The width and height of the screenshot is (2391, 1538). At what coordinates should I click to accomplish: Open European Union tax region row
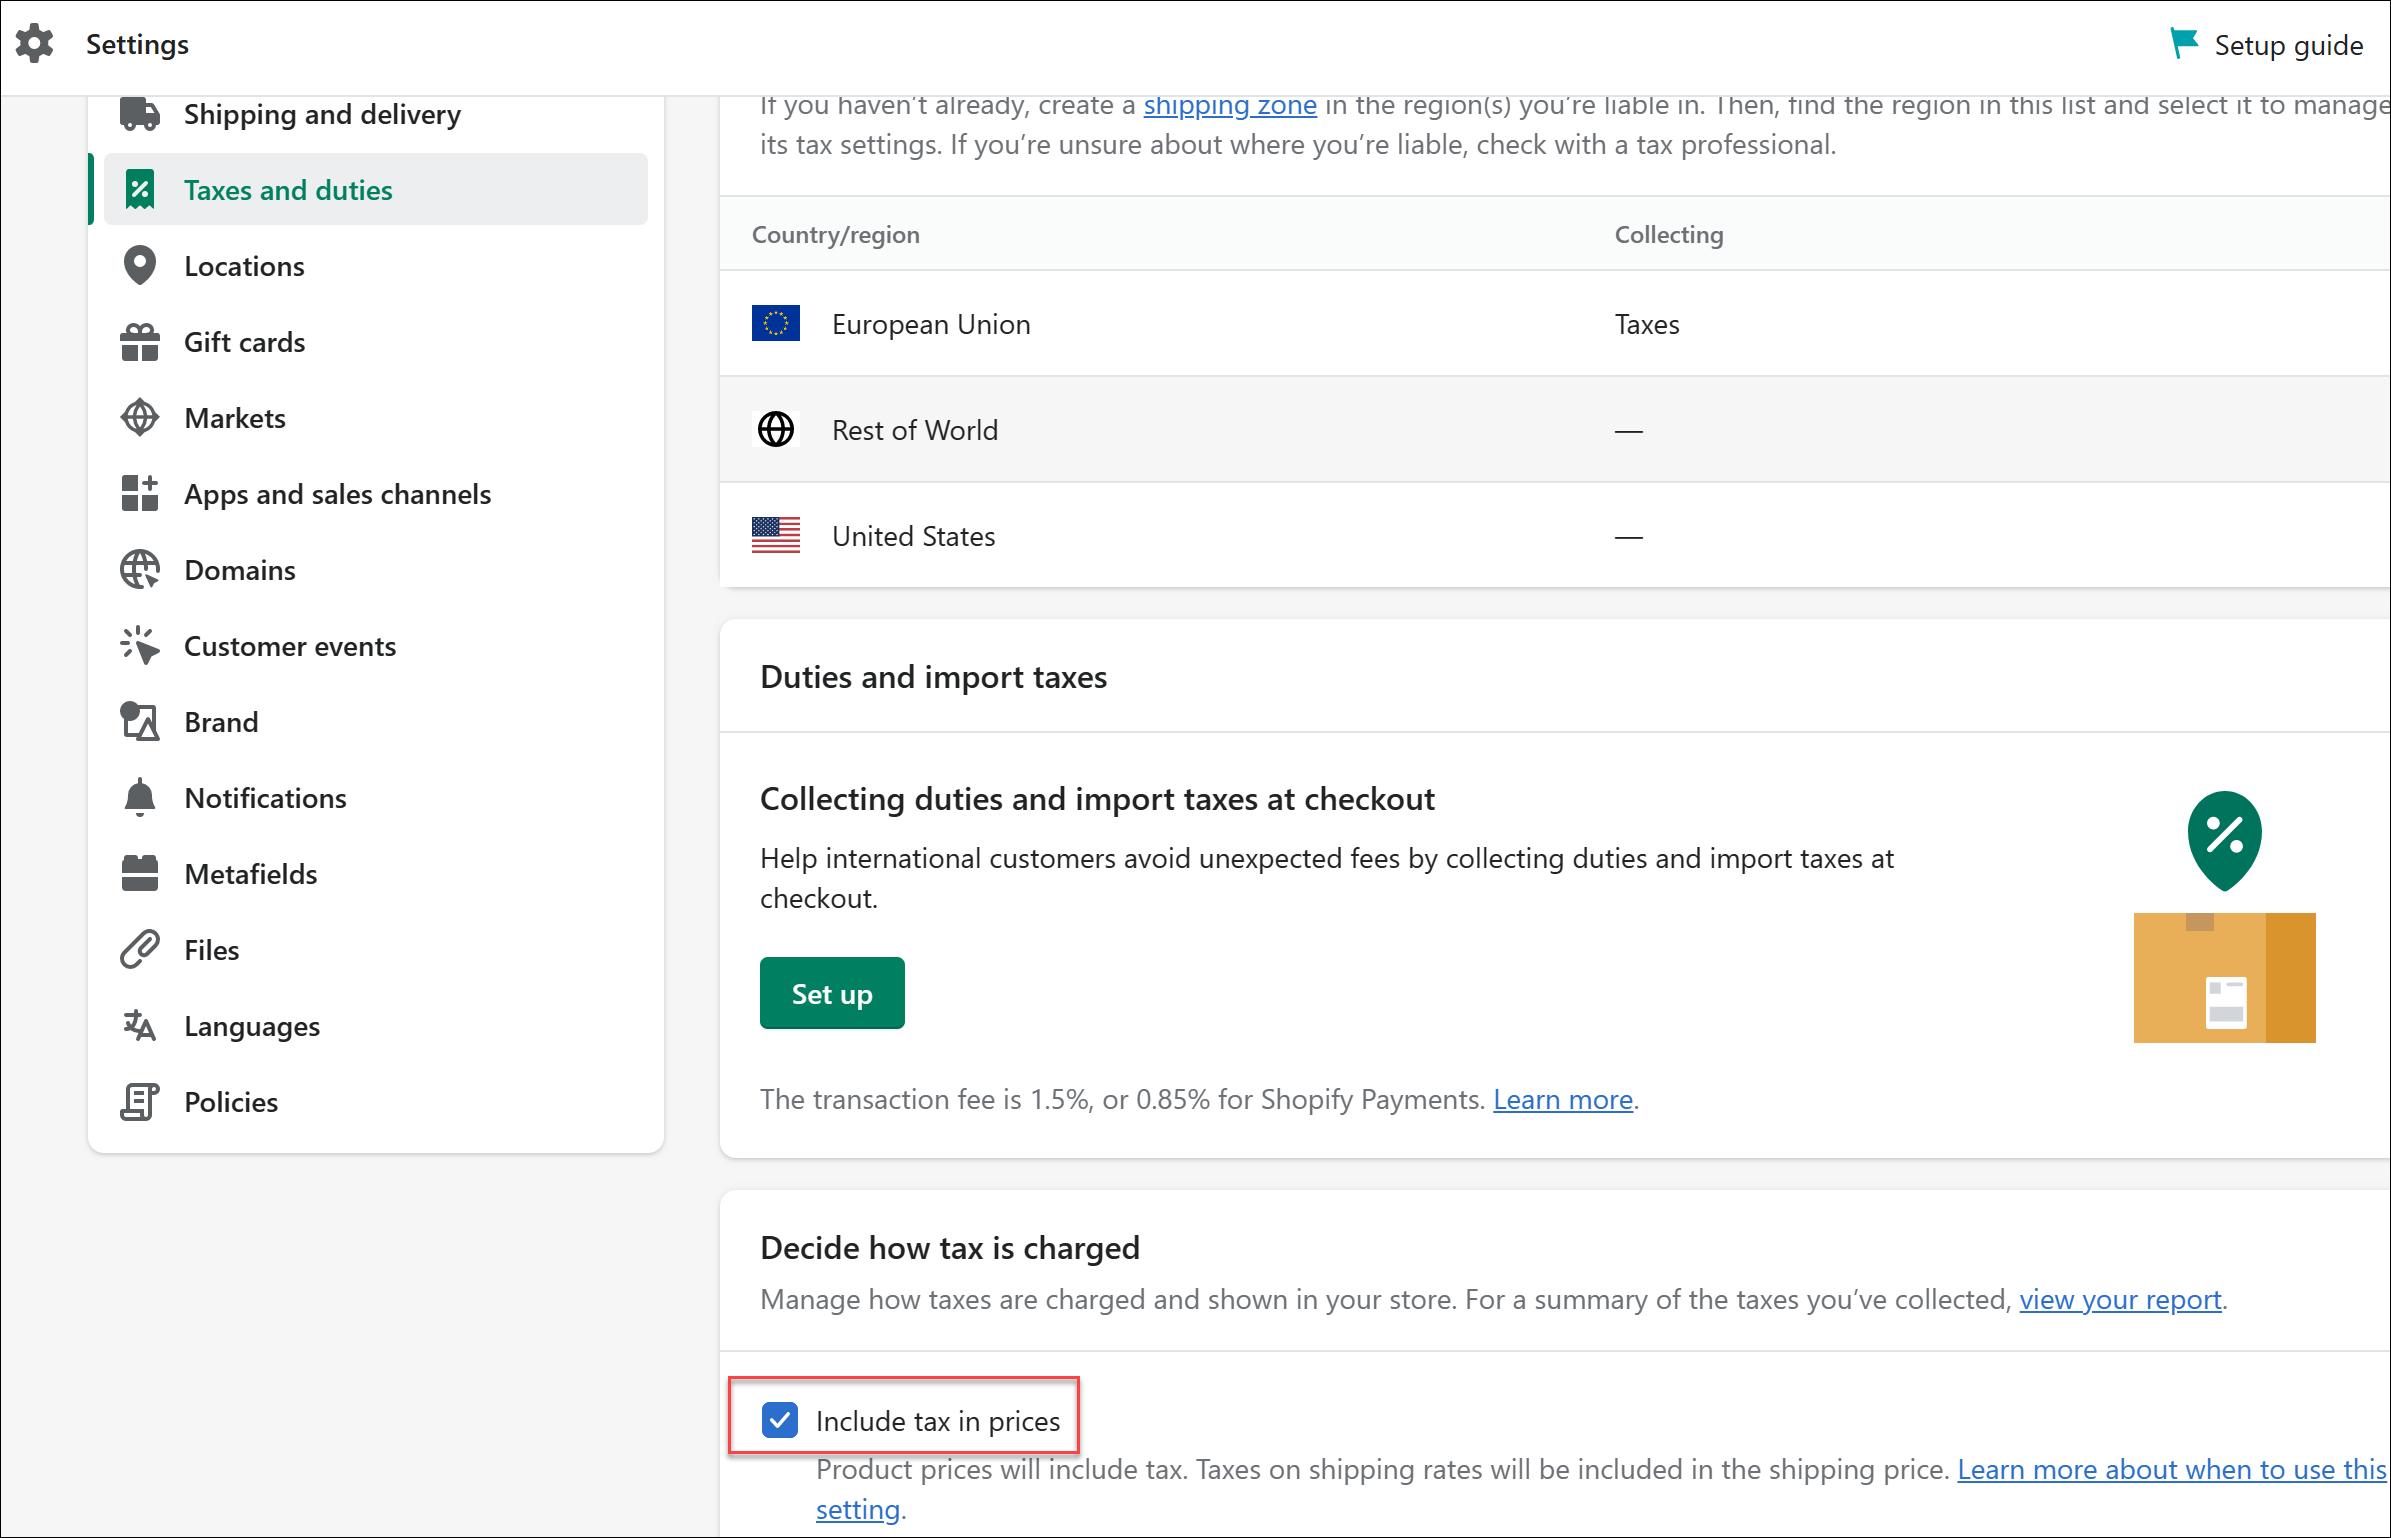1555,323
